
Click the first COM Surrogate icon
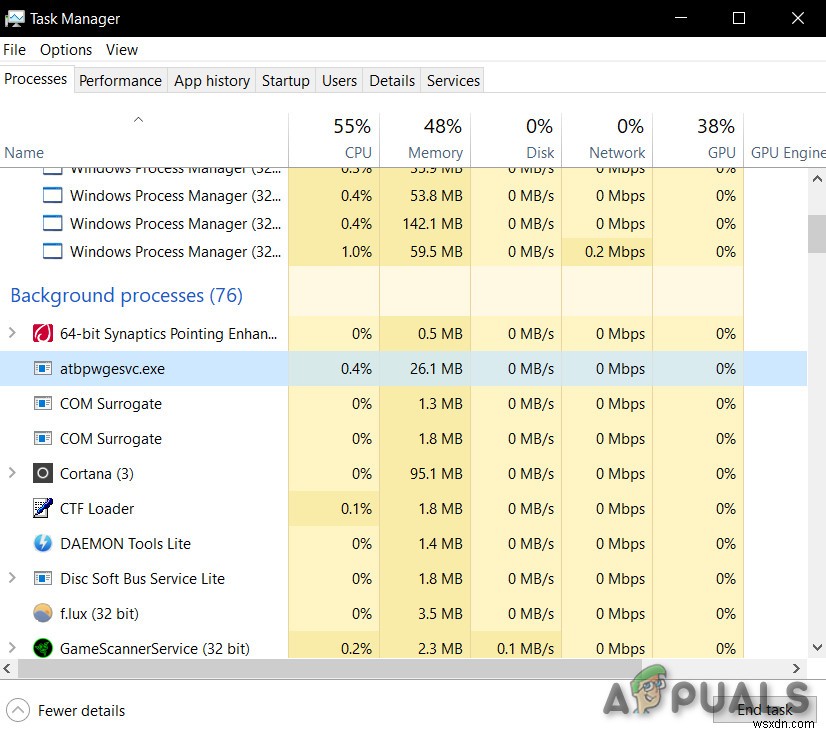44,403
